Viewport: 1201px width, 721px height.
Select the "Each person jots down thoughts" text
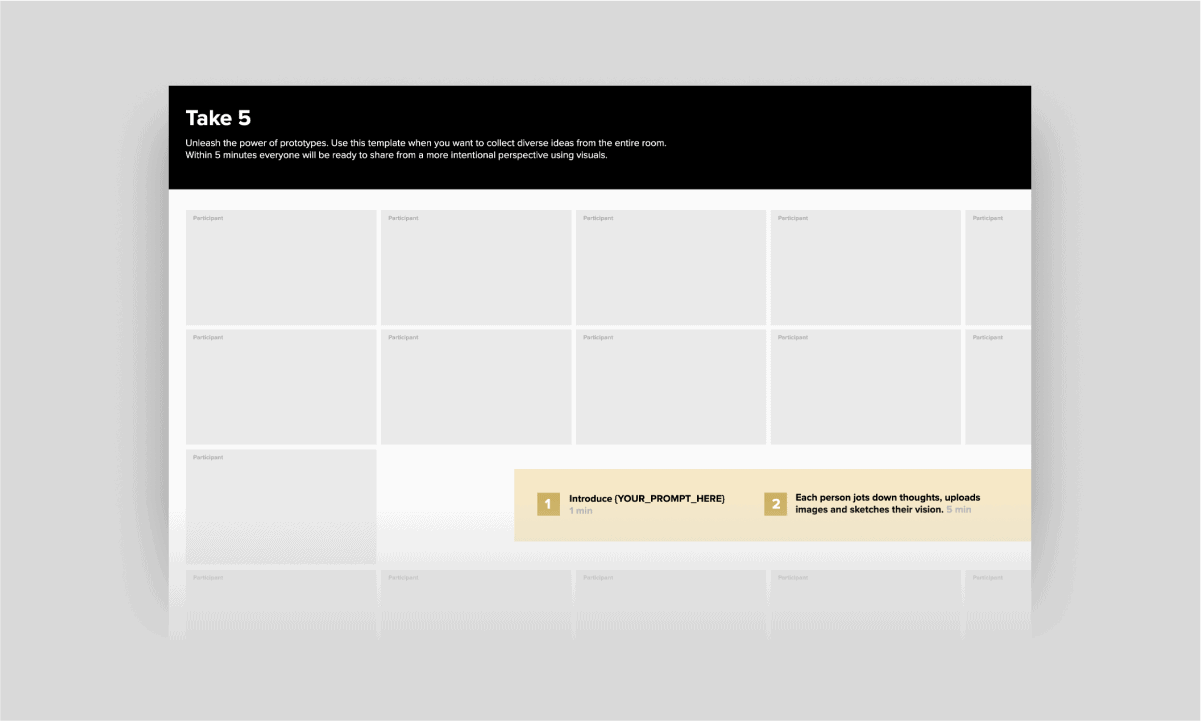(887, 498)
